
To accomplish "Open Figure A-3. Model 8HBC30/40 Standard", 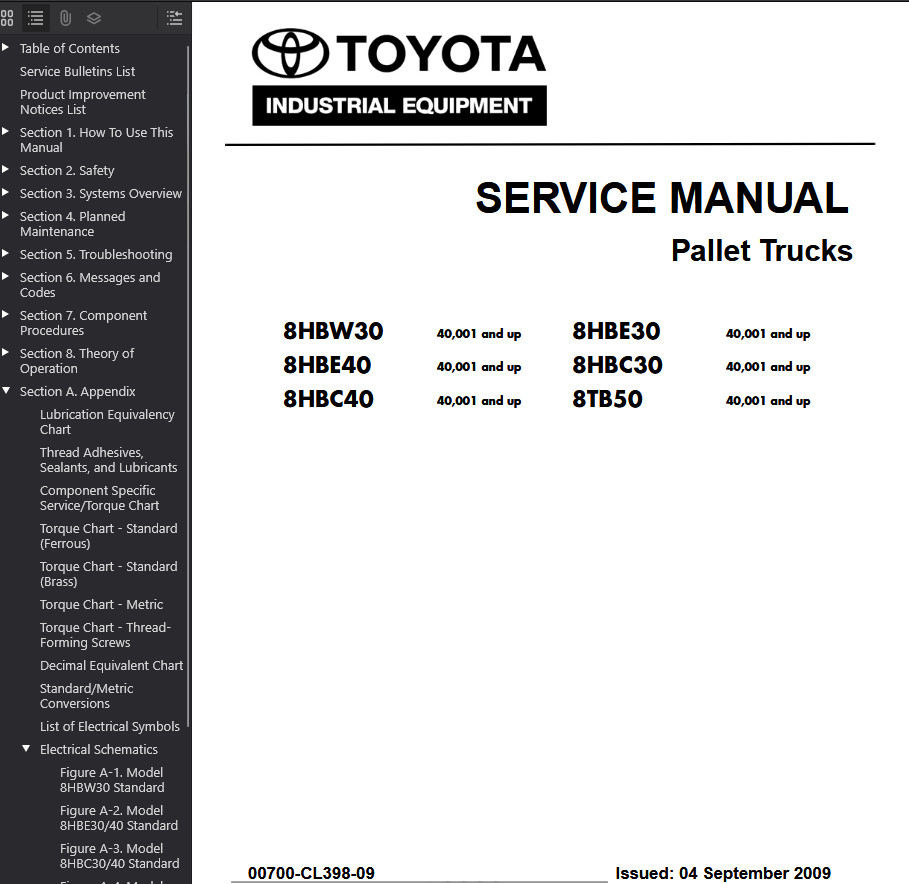I will (x=119, y=856).
